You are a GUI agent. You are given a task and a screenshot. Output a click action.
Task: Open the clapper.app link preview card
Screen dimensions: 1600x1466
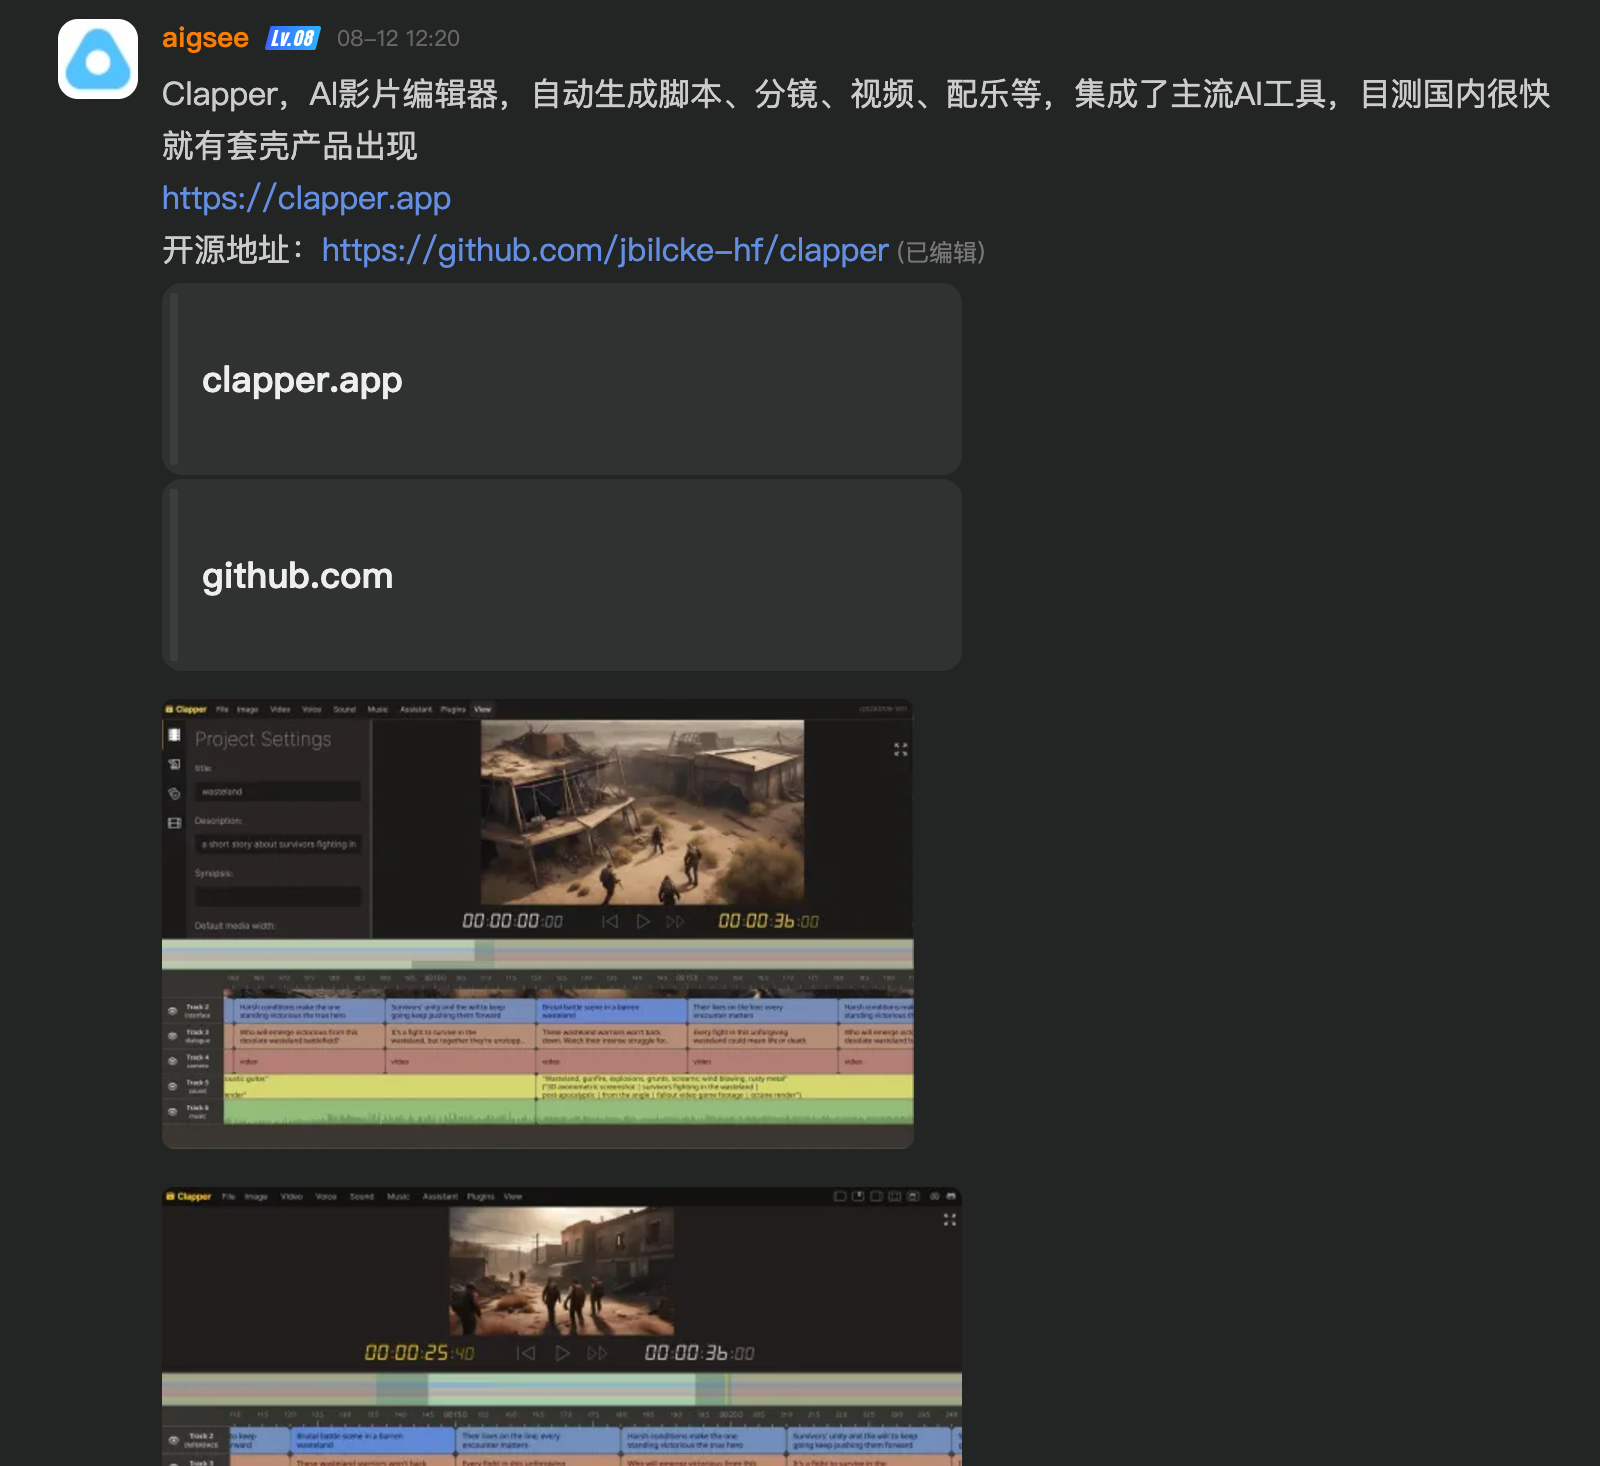562,379
